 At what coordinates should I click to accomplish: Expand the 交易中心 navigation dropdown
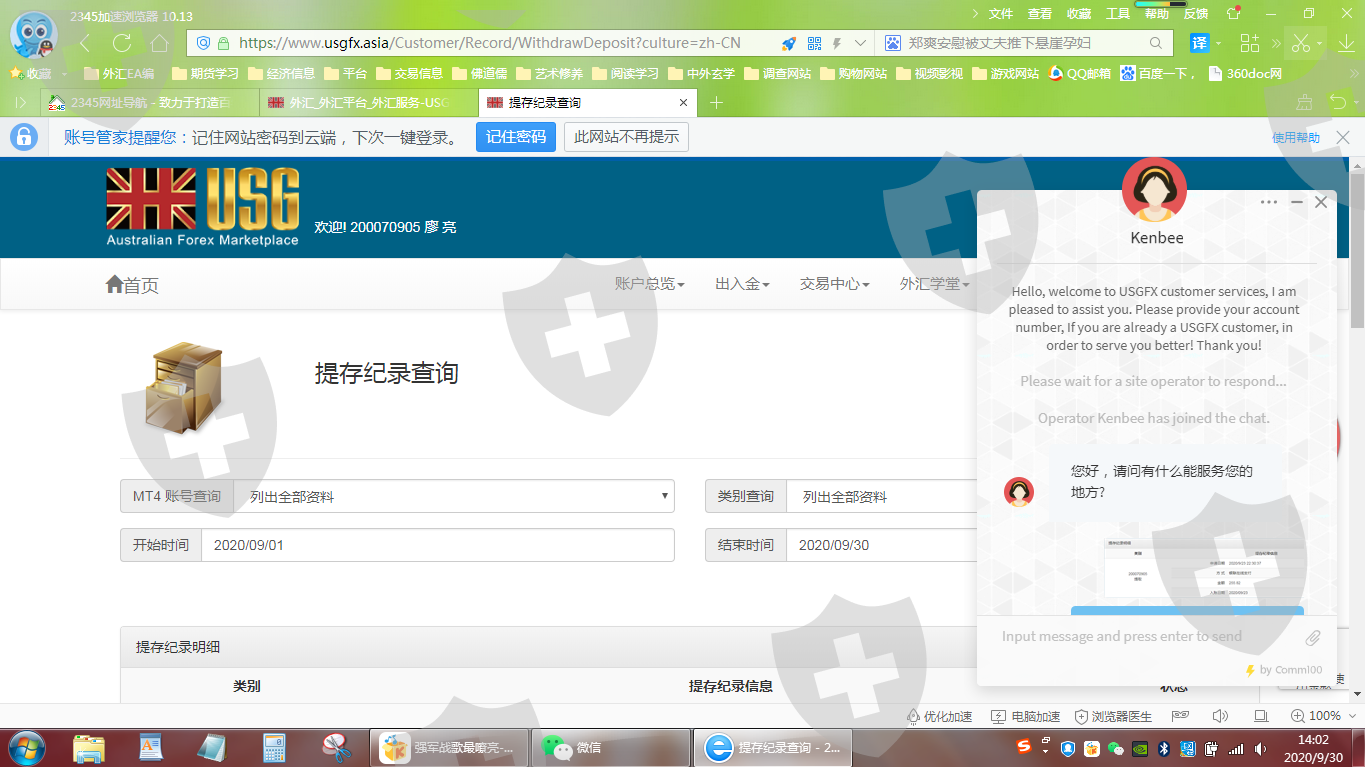click(834, 284)
